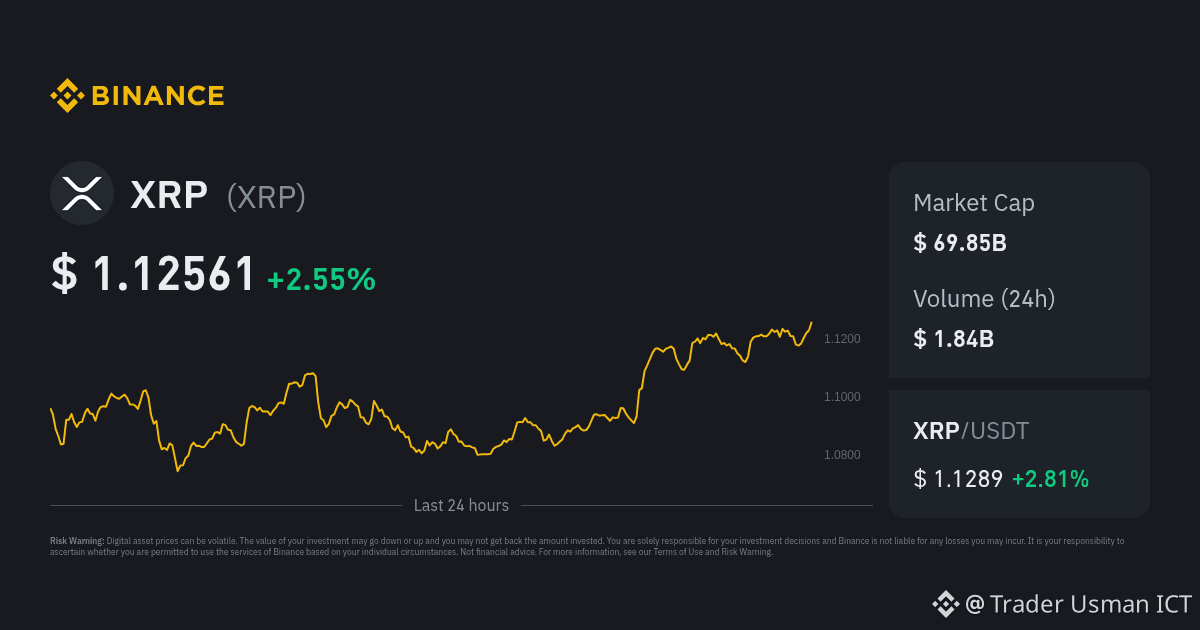Click the 1.0800 chart axis label
Screen dimensions: 1200x630
842,455
